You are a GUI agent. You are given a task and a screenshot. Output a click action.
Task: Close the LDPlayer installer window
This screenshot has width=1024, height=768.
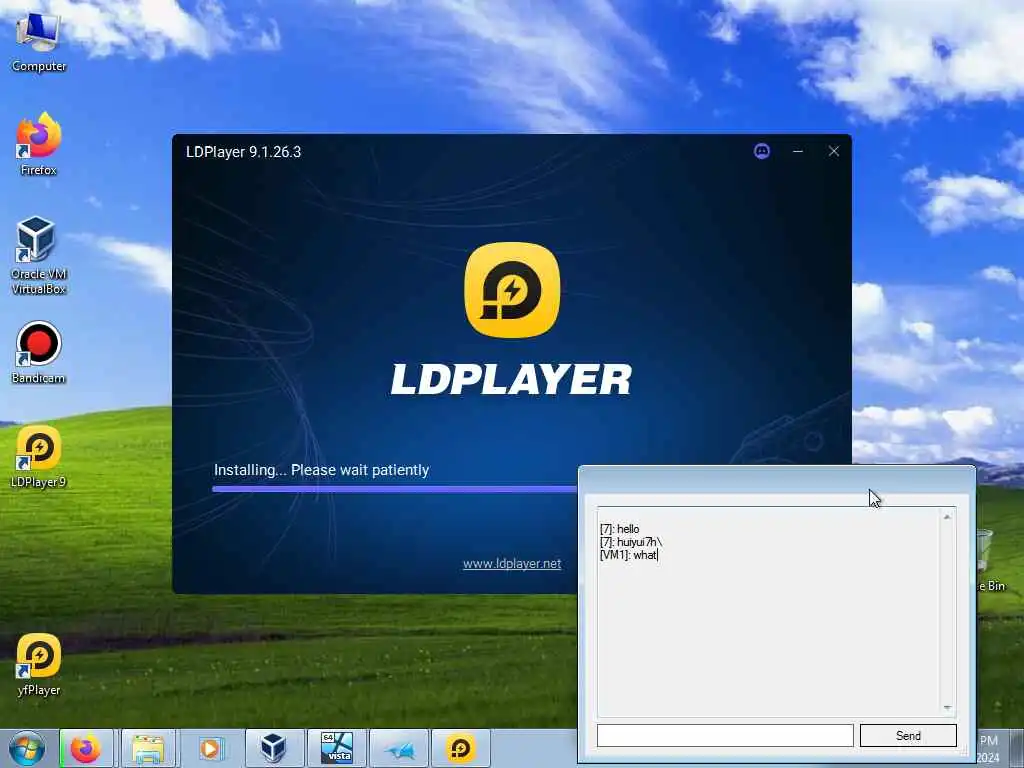point(834,152)
